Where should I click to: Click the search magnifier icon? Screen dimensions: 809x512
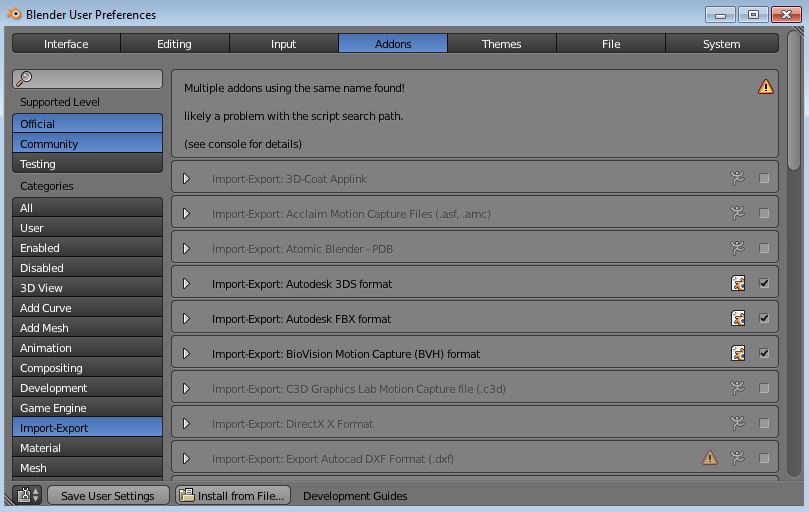pos(24,78)
